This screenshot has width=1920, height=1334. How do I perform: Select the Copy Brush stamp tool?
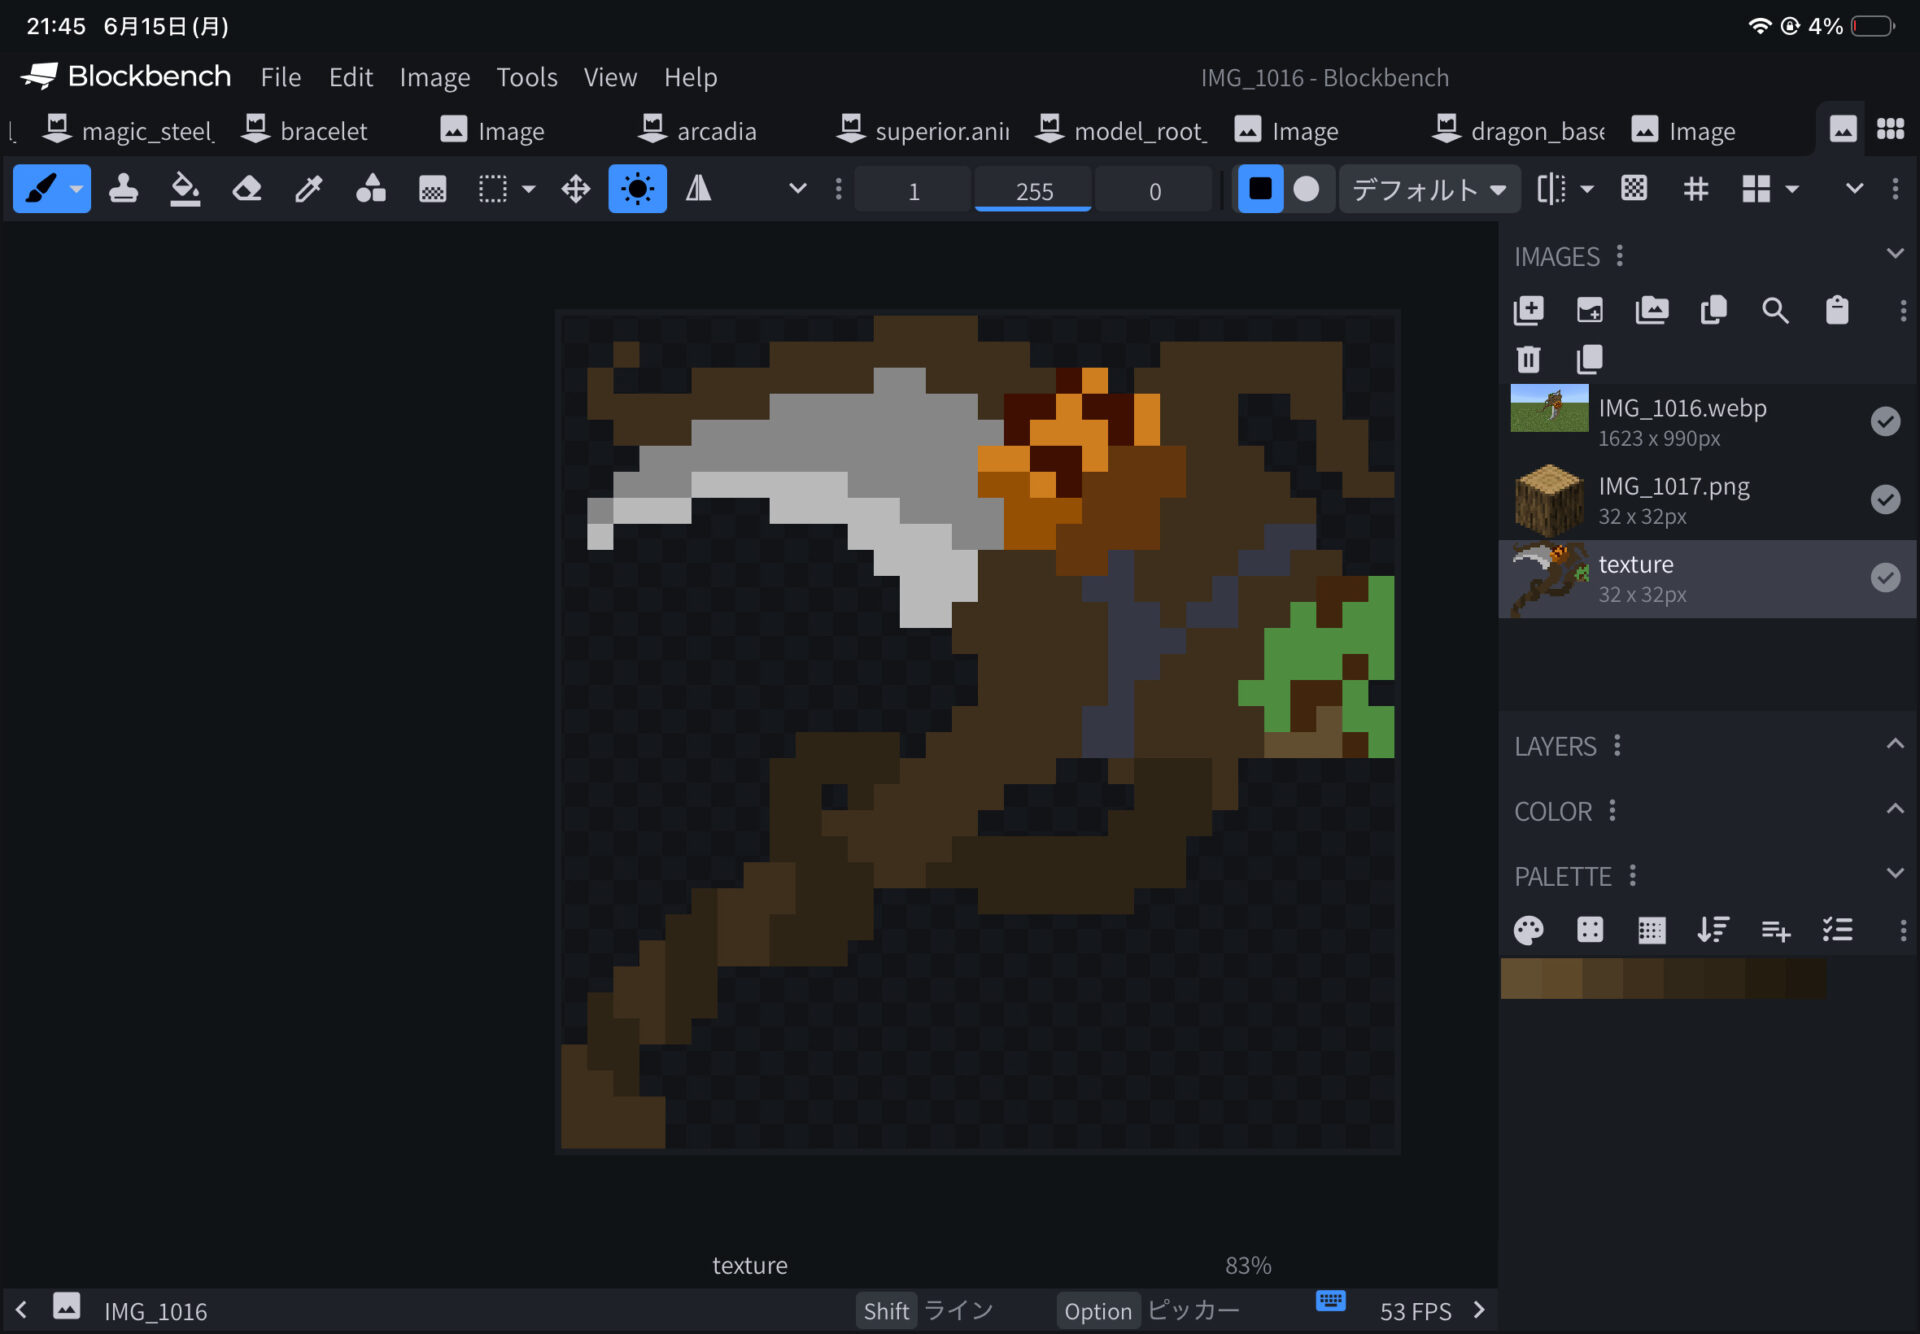[123, 189]
